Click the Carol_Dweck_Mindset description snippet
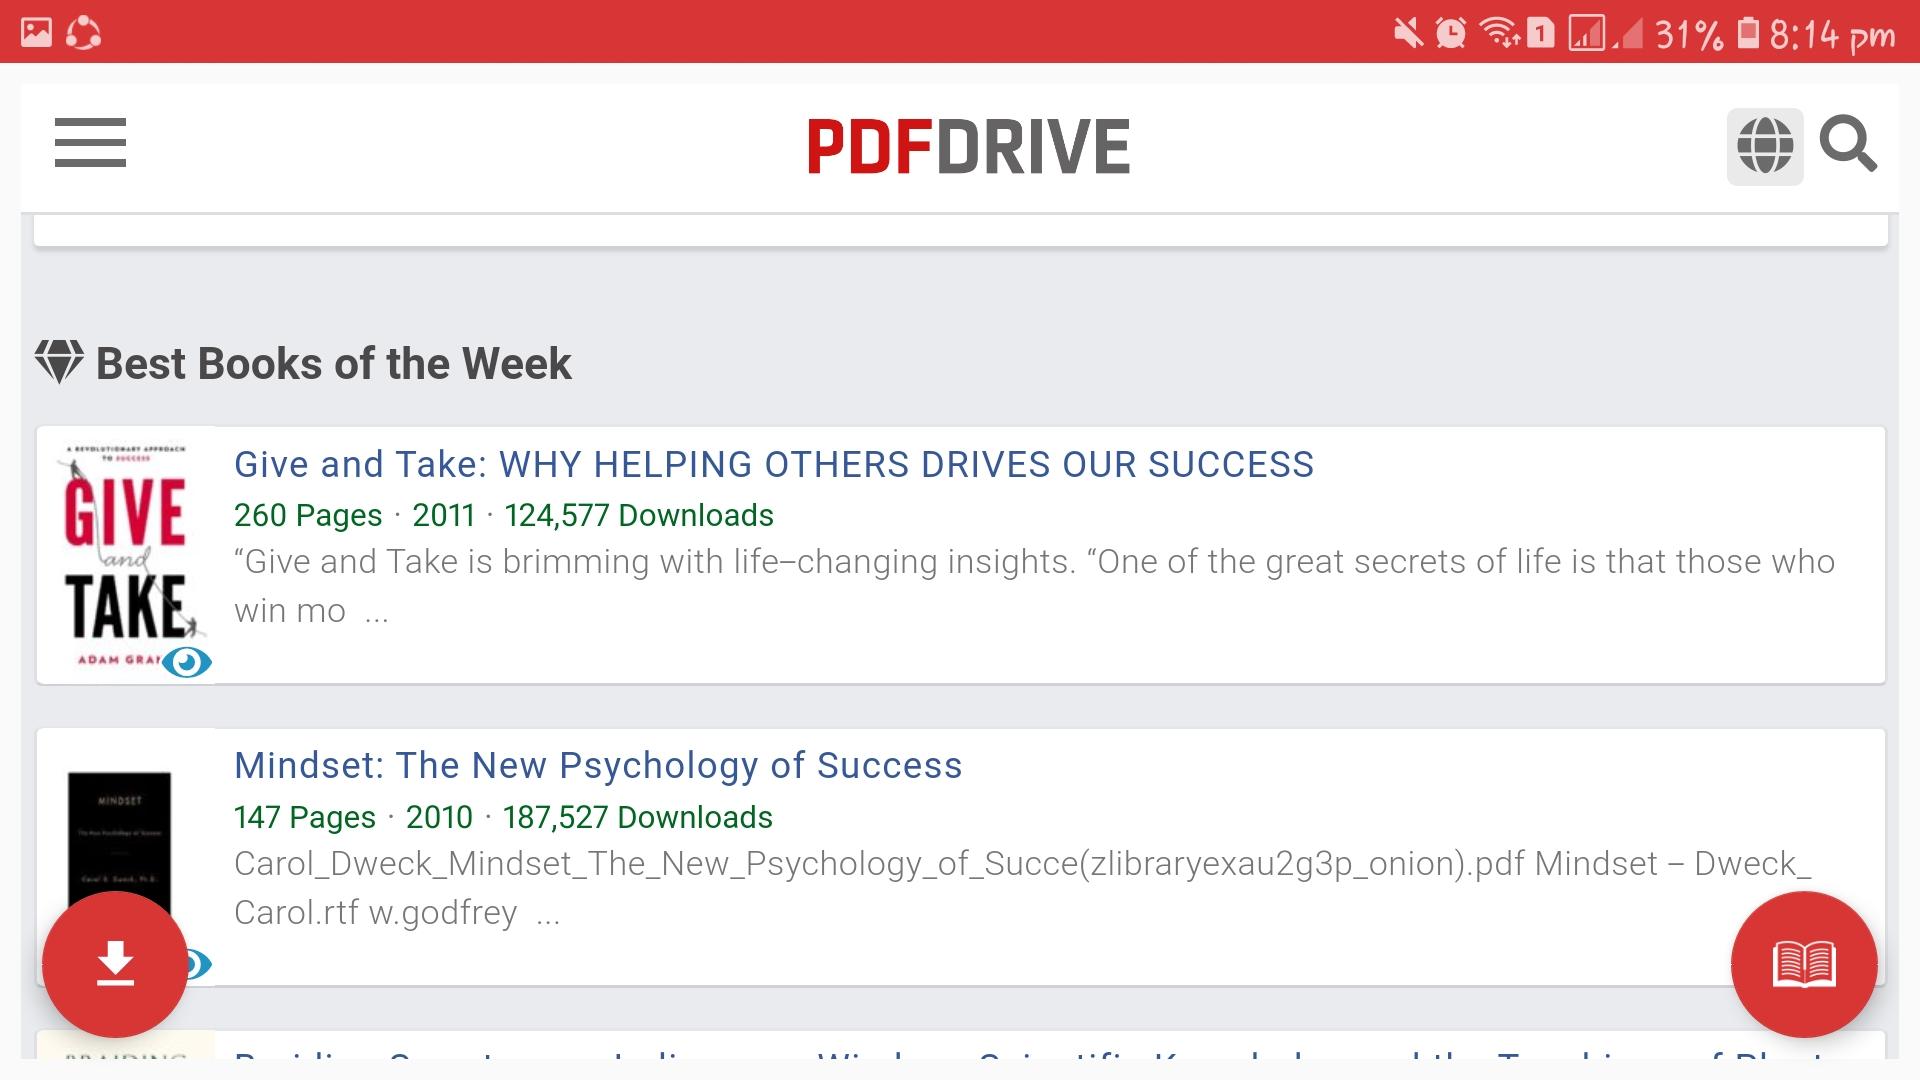1920x1080 pixels. (1023, 888)
